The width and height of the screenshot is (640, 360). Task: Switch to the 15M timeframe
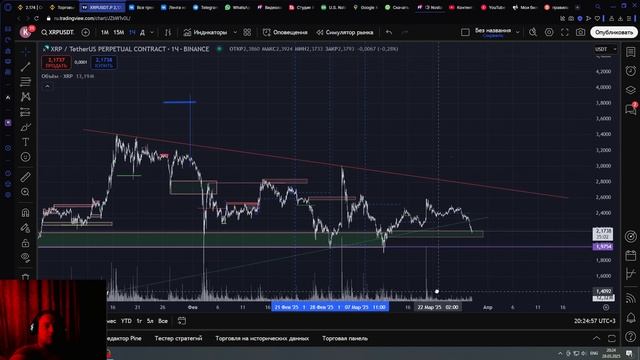[x=118, y=32]
